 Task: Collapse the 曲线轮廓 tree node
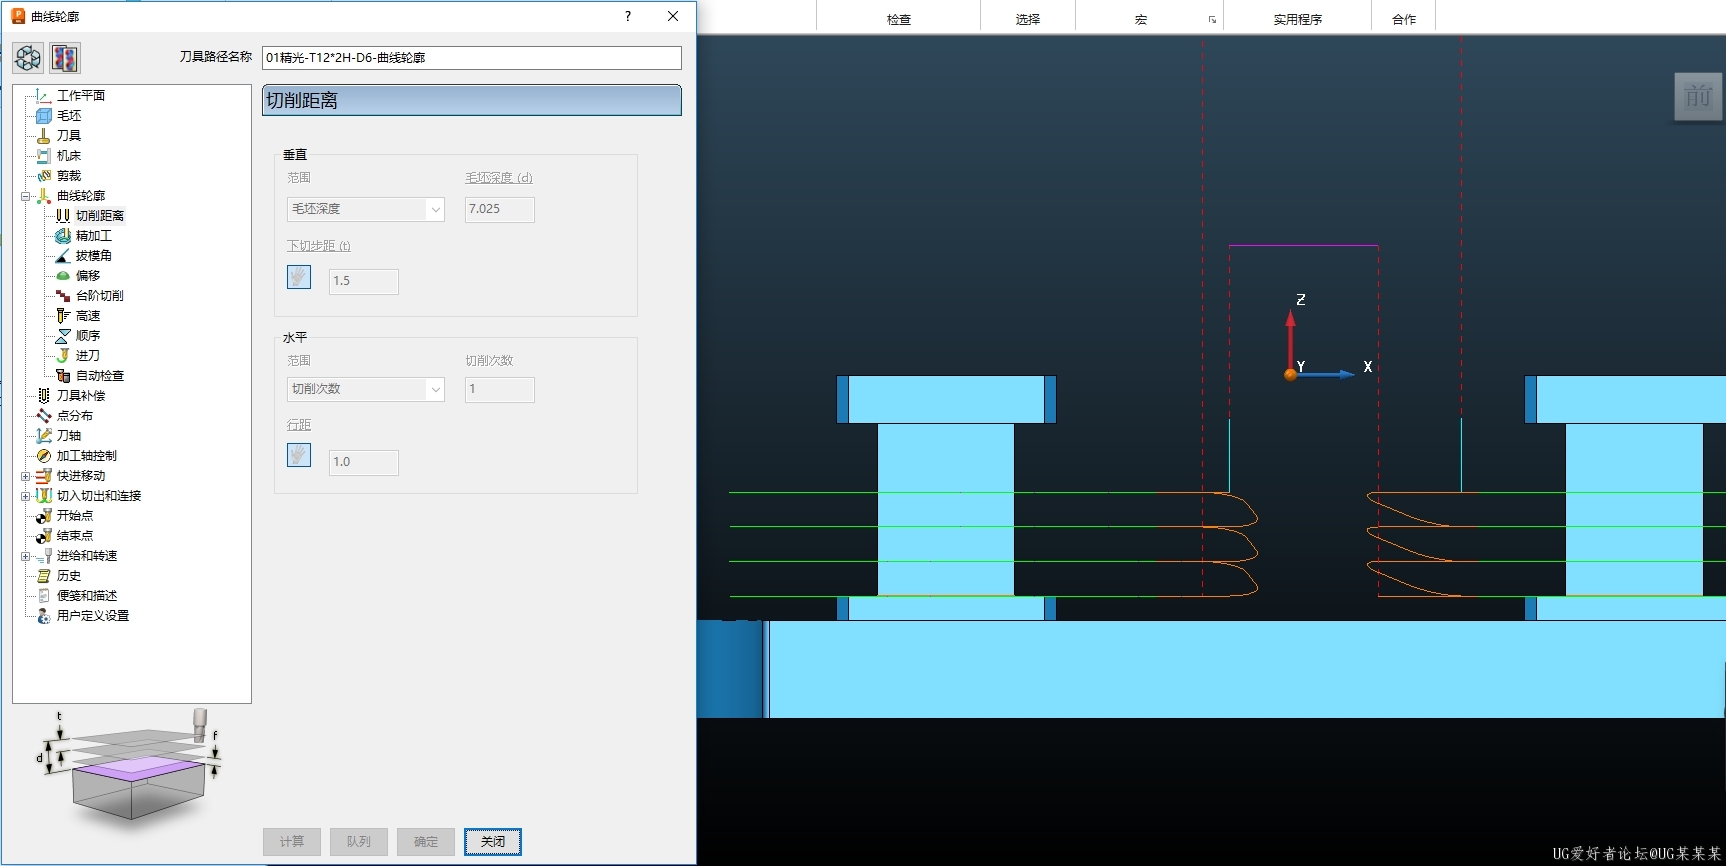point(25,196)
